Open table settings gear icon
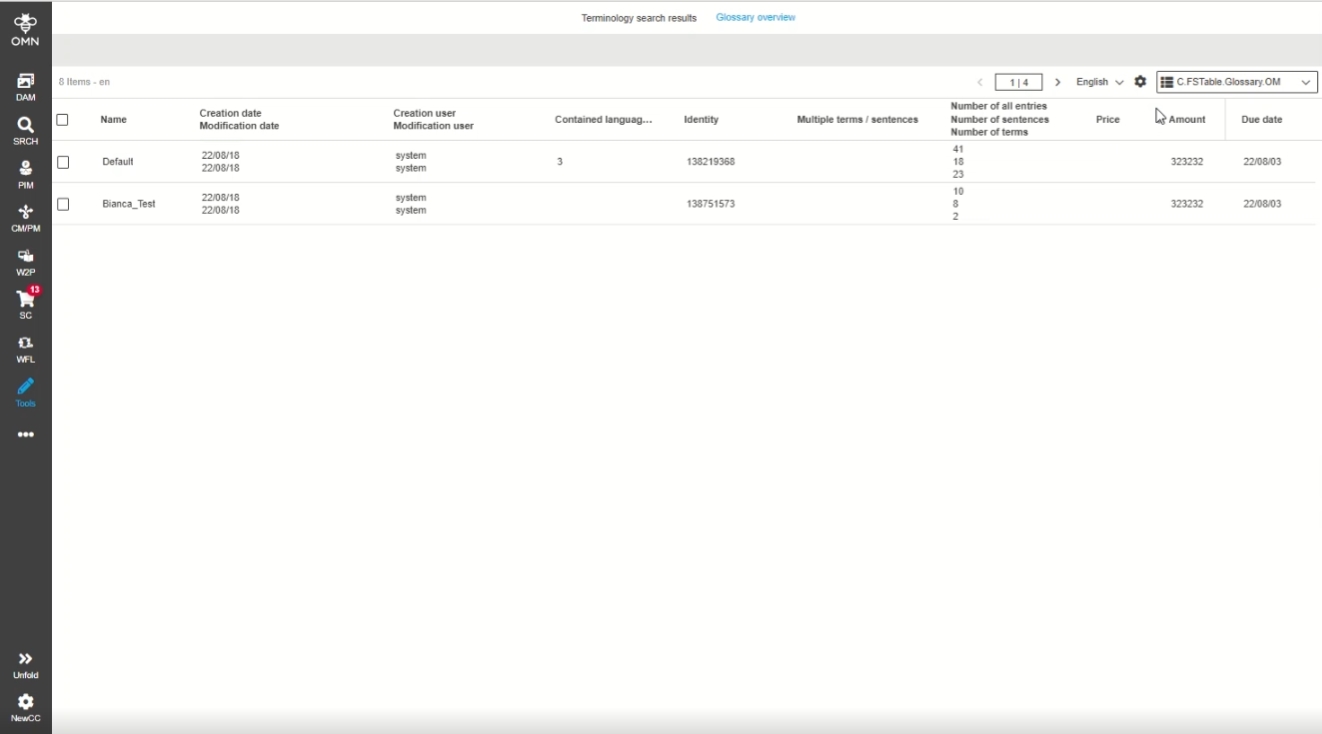The height and width of the screenshot is (734, 1322). [x=1140, y=82]
